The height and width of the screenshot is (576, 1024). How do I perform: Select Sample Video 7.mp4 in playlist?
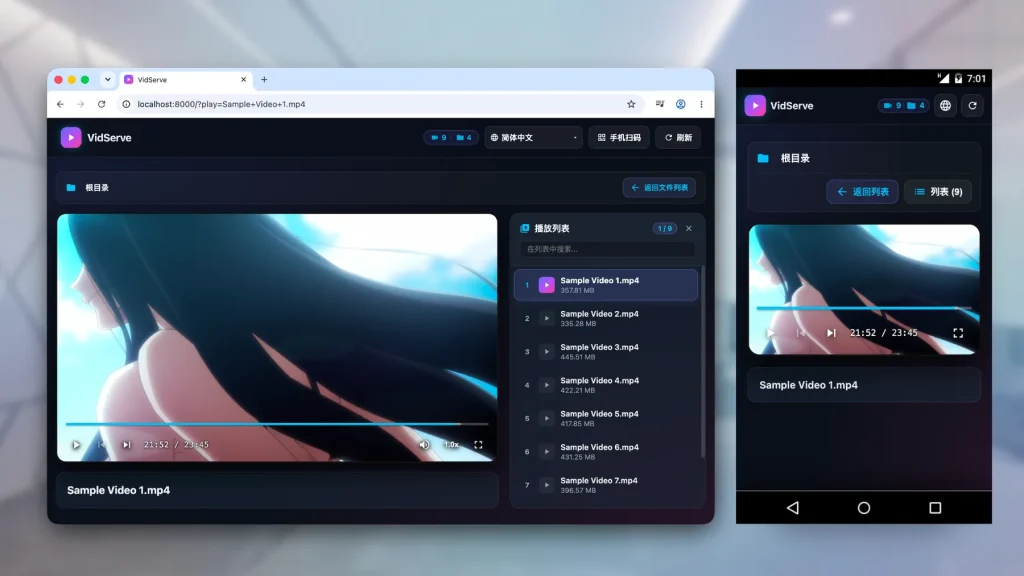click(x=606, y=485)
